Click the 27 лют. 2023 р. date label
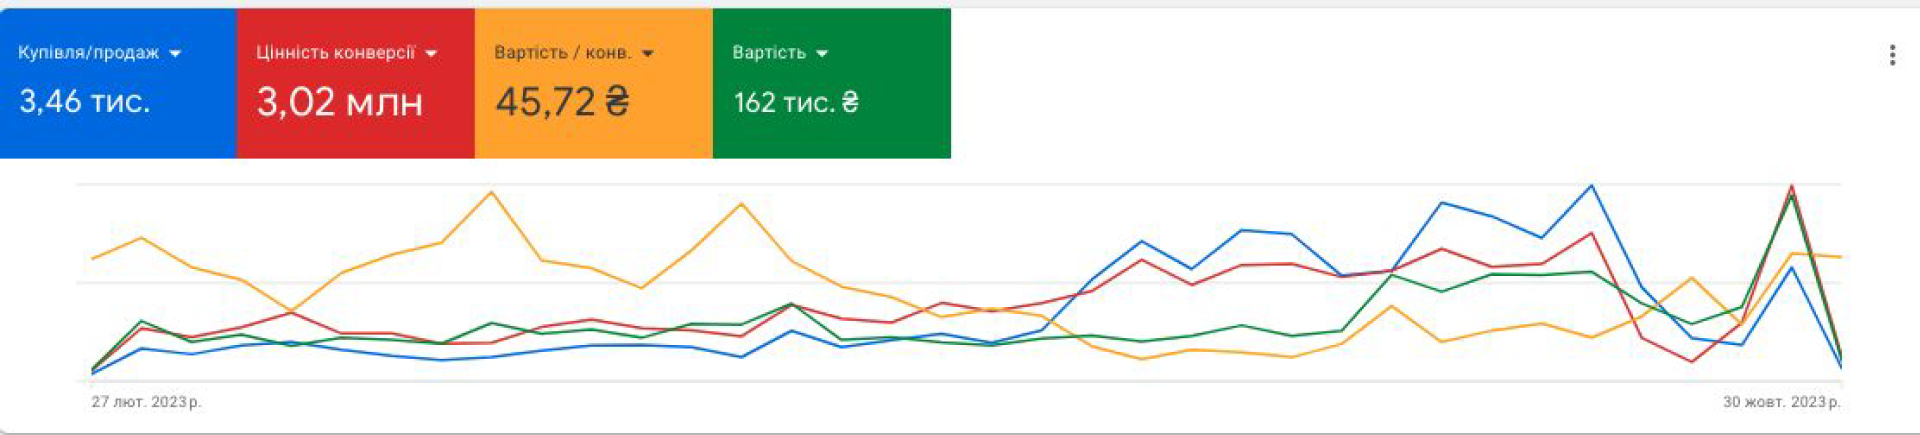The image size is (1920, 435). pyautogui.click(x=146, y=402)
